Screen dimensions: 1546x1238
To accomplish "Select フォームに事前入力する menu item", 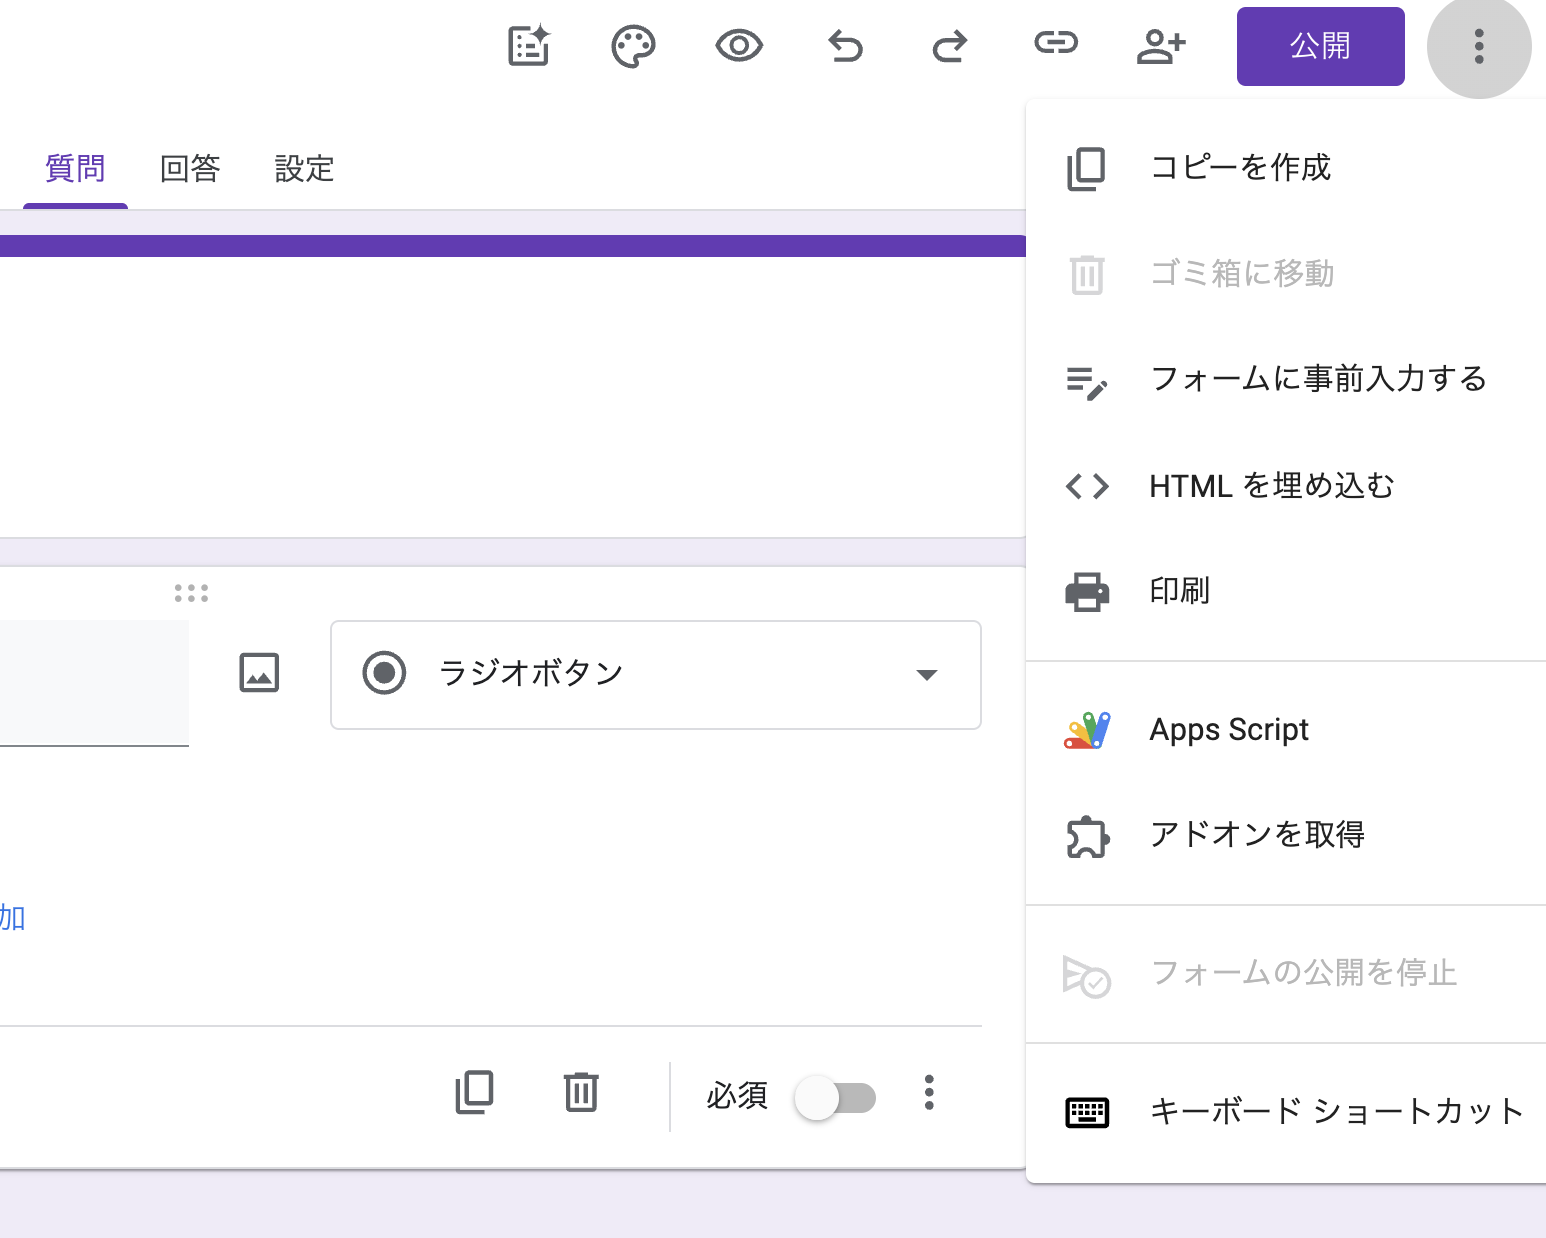I will pos(1286,380).
